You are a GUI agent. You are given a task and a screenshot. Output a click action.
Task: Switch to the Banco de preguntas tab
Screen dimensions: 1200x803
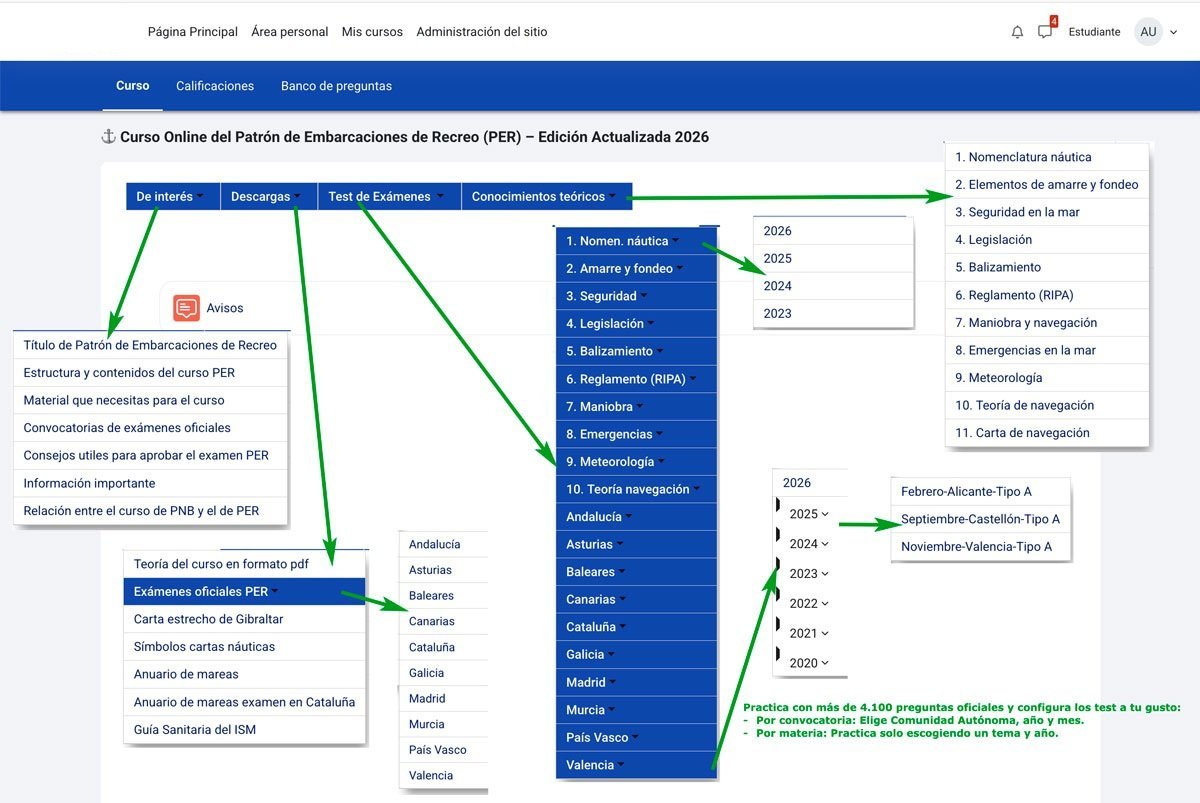coord(338,86)
